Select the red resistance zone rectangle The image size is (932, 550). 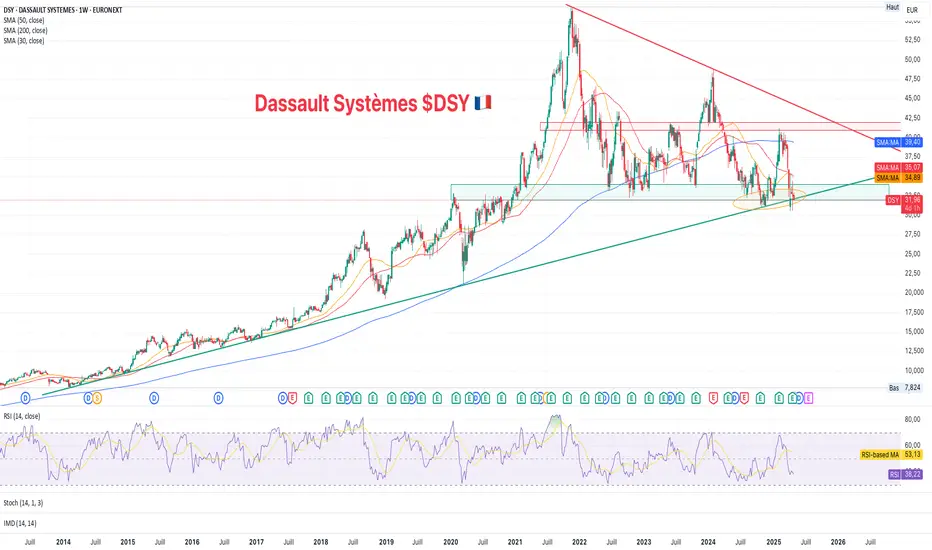pyautogui.click(x=720, y=126)
